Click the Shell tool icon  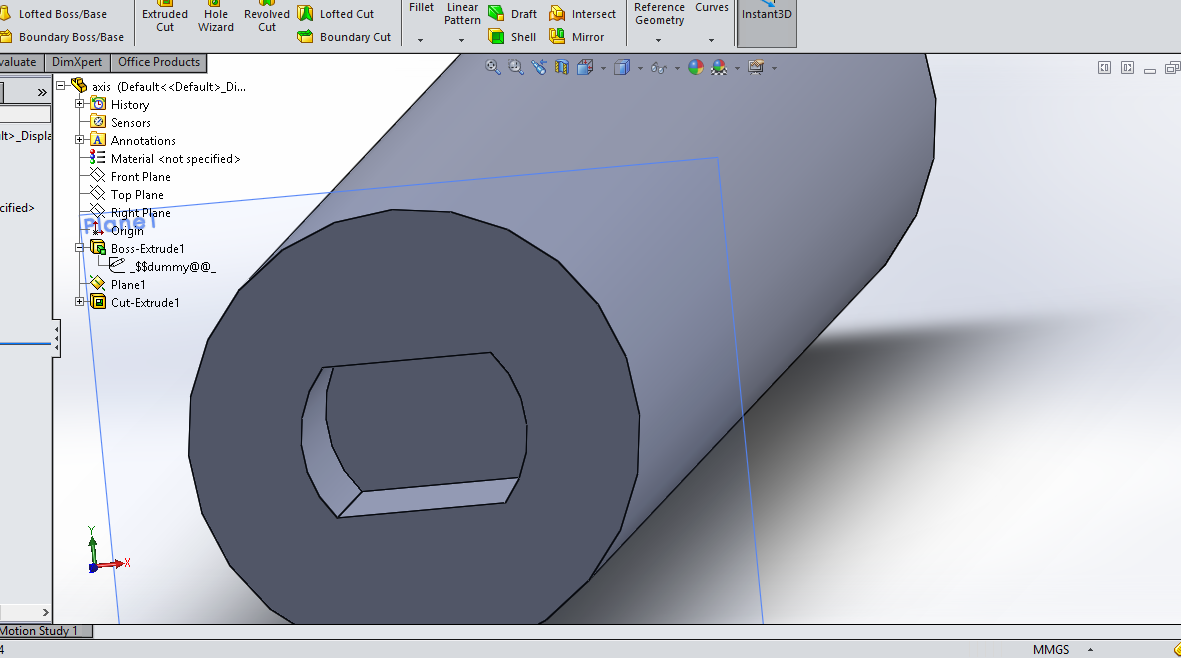[496, 36]
